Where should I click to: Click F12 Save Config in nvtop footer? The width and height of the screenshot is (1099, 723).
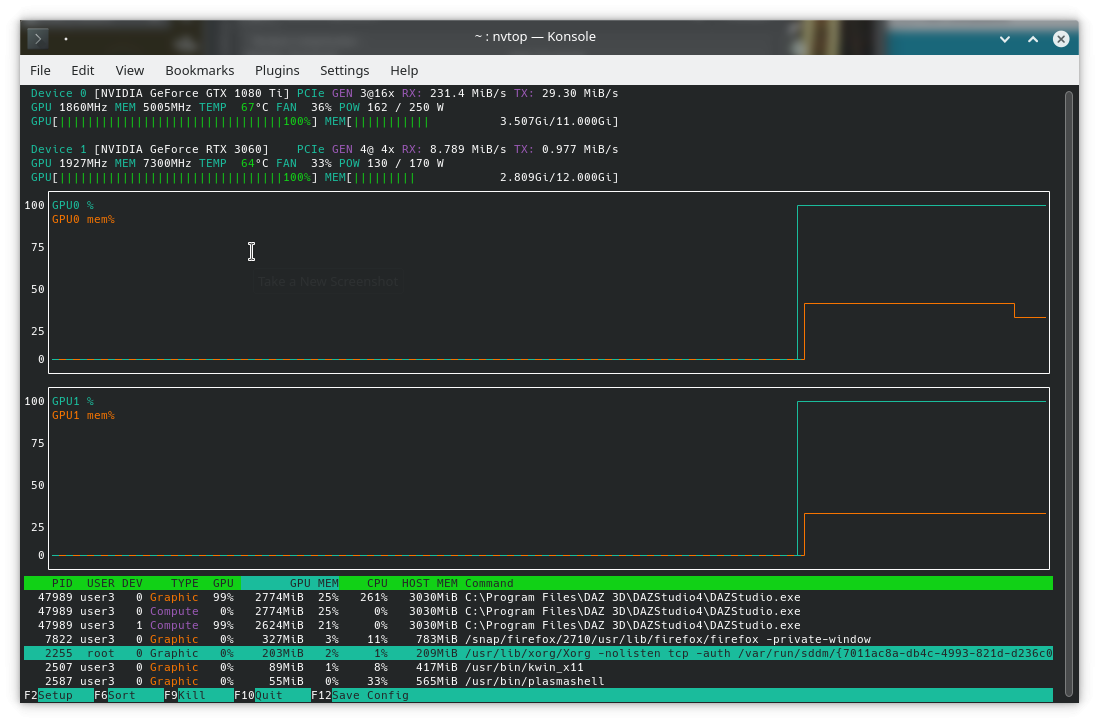point(360,695)
